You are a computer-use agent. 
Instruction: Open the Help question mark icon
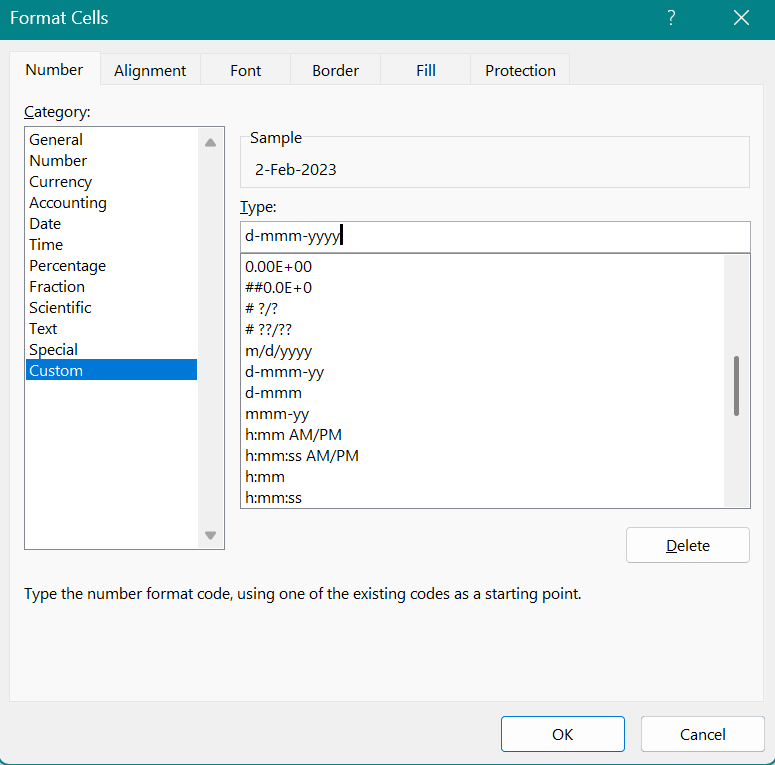(671, 18)
